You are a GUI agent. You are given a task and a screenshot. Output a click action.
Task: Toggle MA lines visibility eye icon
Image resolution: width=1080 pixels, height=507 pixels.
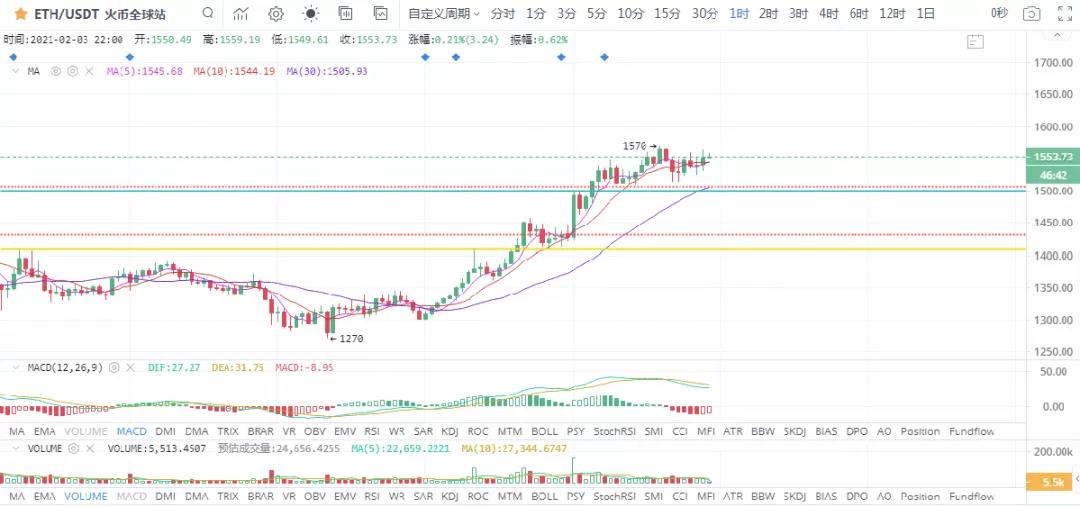56,71
